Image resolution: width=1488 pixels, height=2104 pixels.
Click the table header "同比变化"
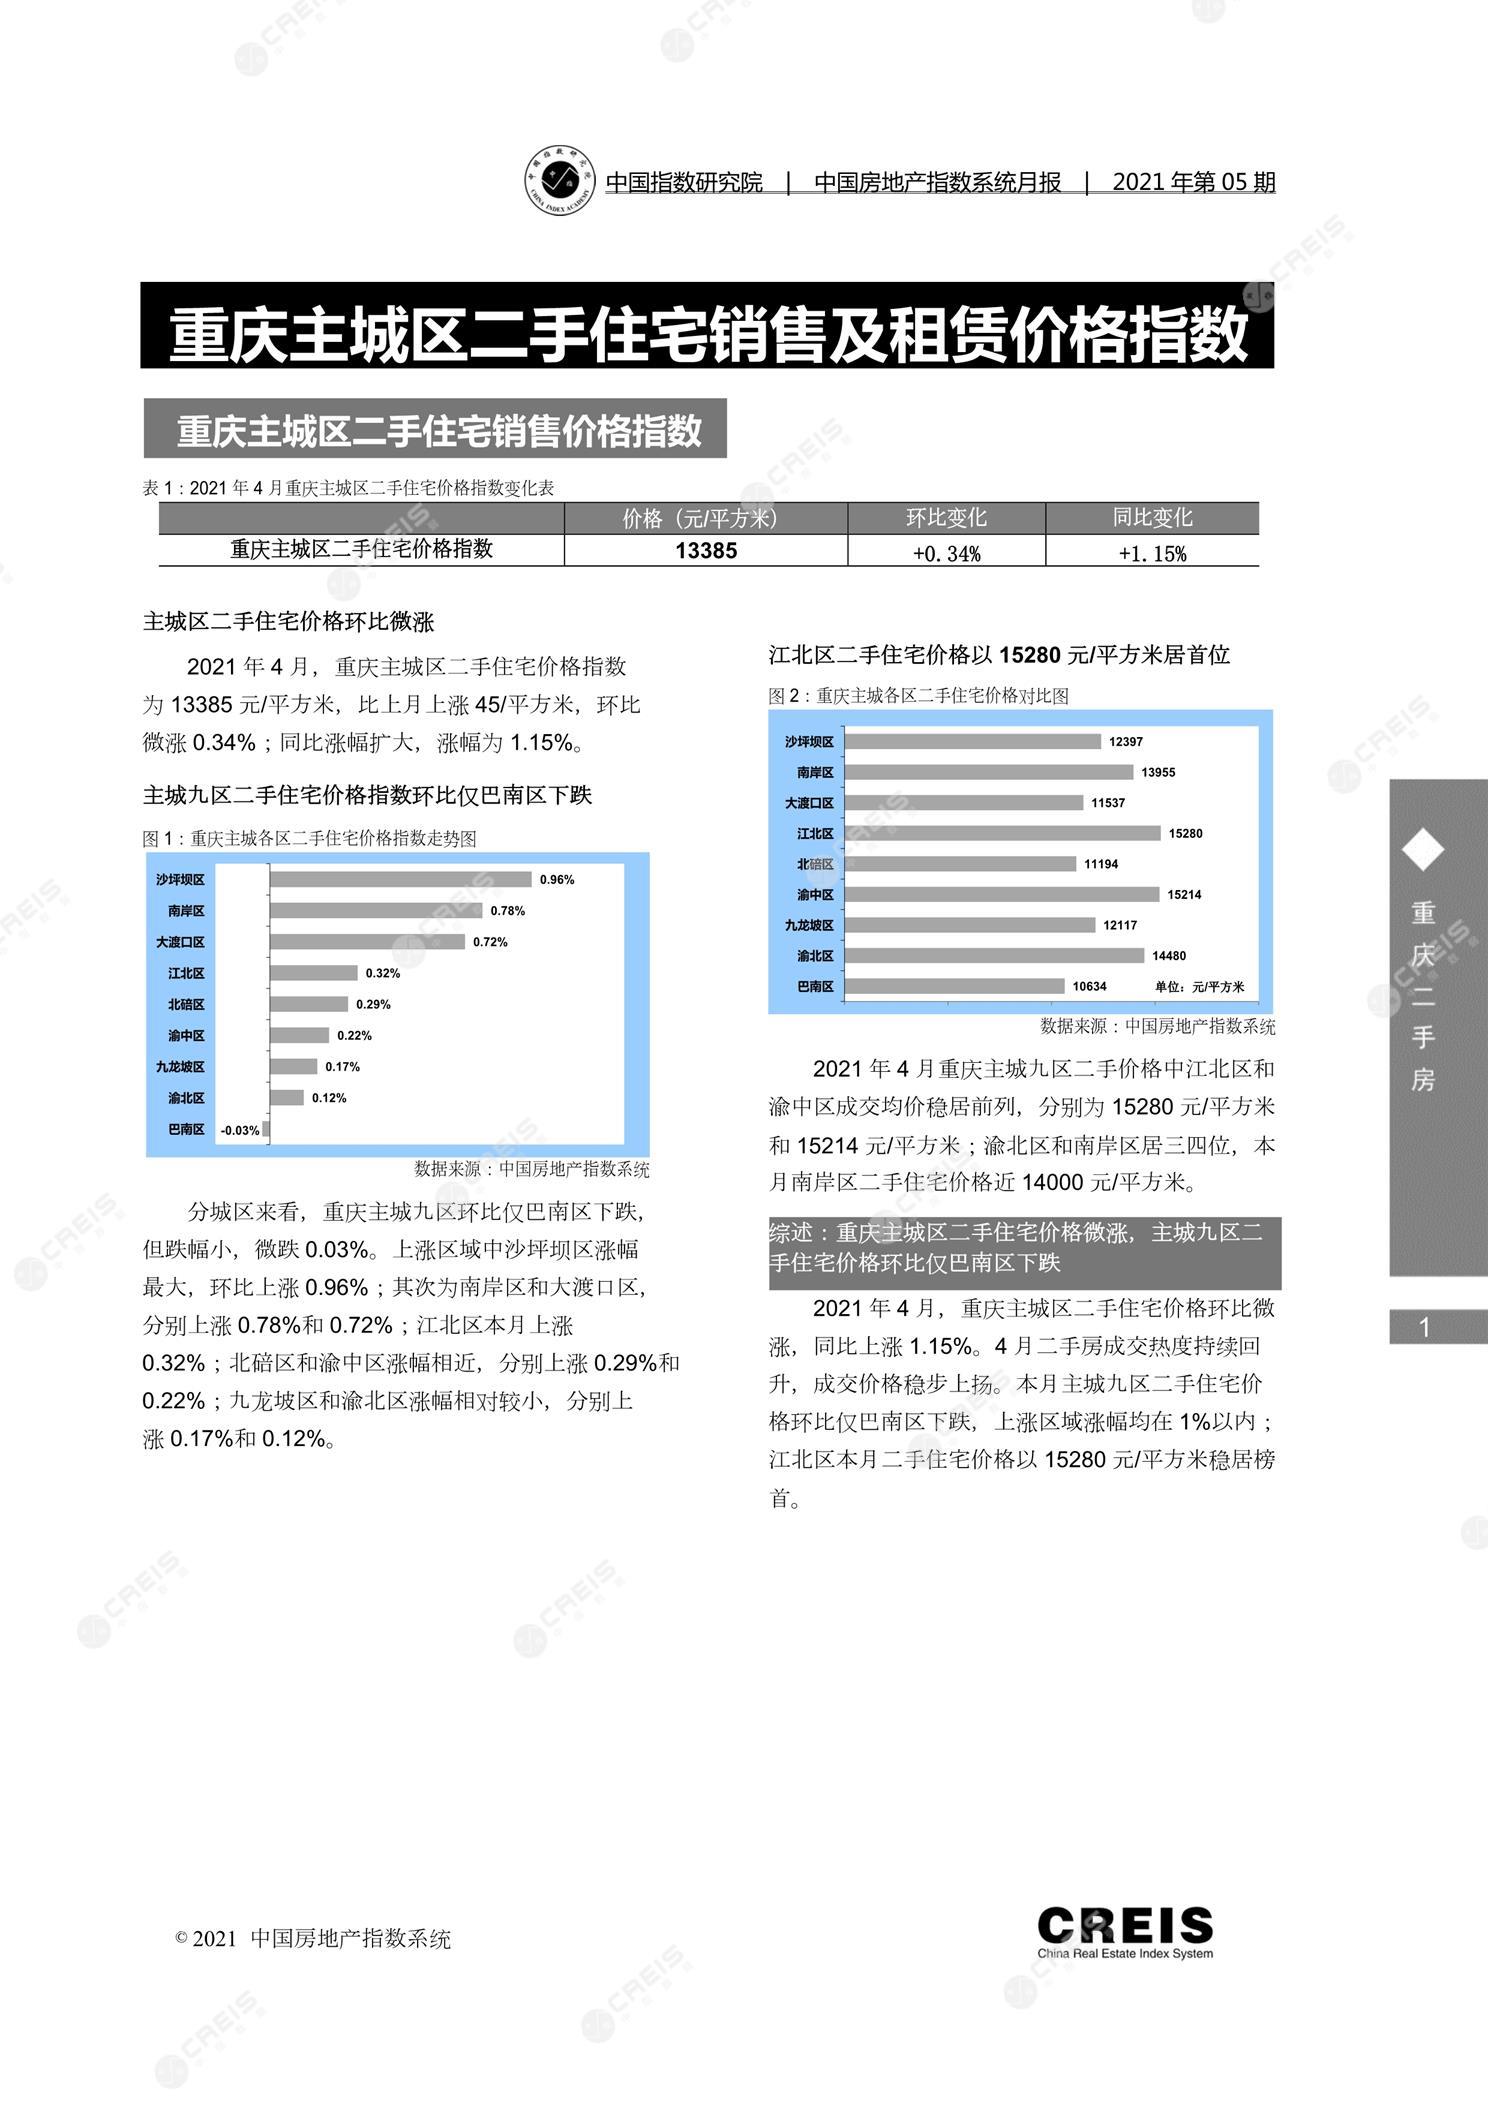[1153, 518]
